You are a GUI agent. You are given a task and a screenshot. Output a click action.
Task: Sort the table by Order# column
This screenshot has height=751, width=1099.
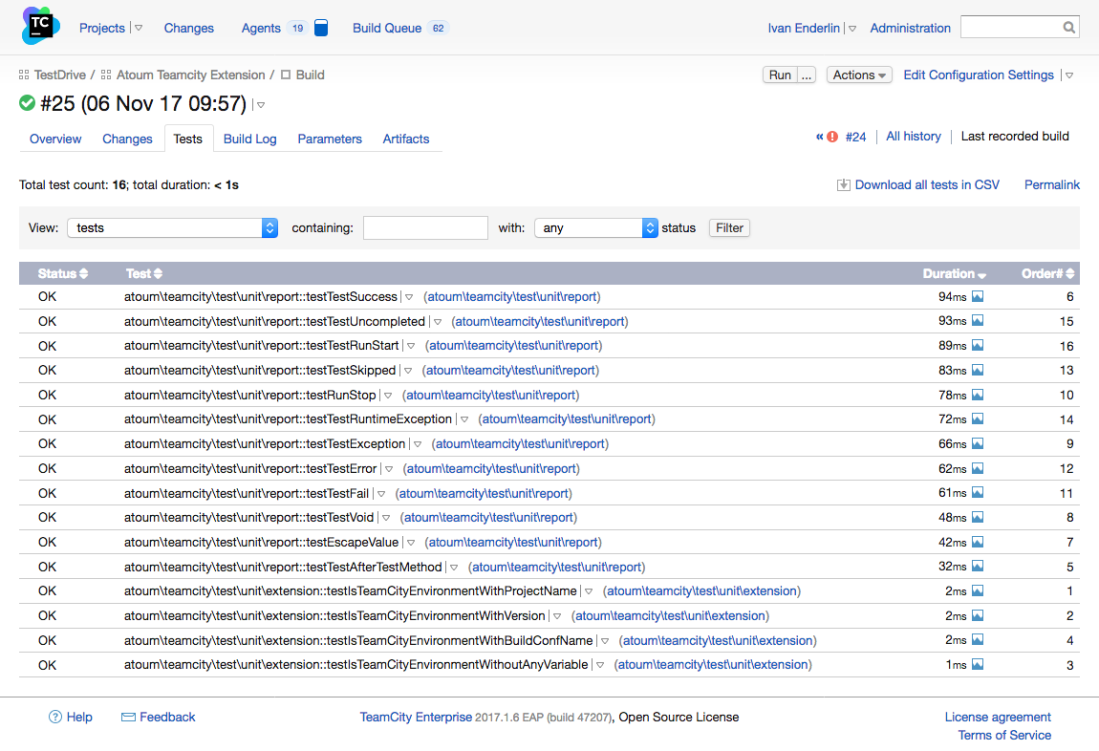pos(1047,273)
